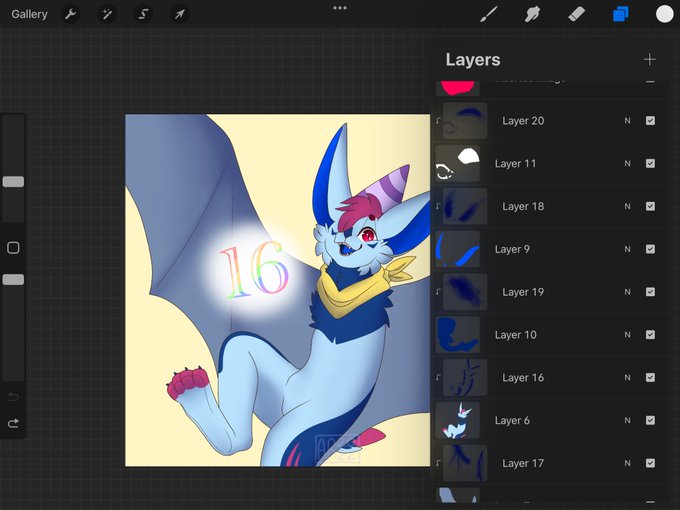Open blend mode N for Layer 18
Viewport: 680px width, 510px height.
tap(628, 206)
